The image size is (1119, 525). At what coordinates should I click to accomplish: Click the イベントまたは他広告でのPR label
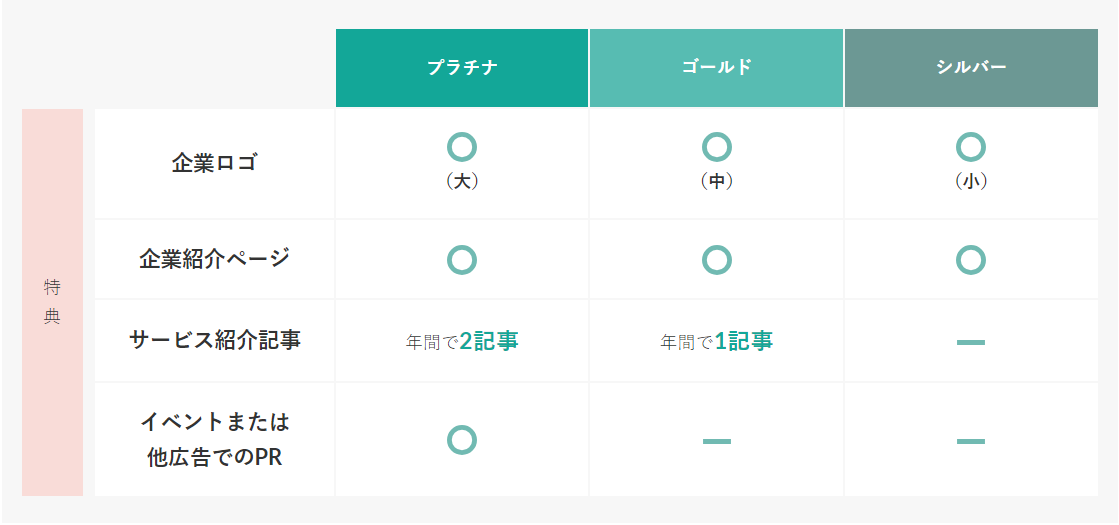pyautogui.click(x=214, y=439)
